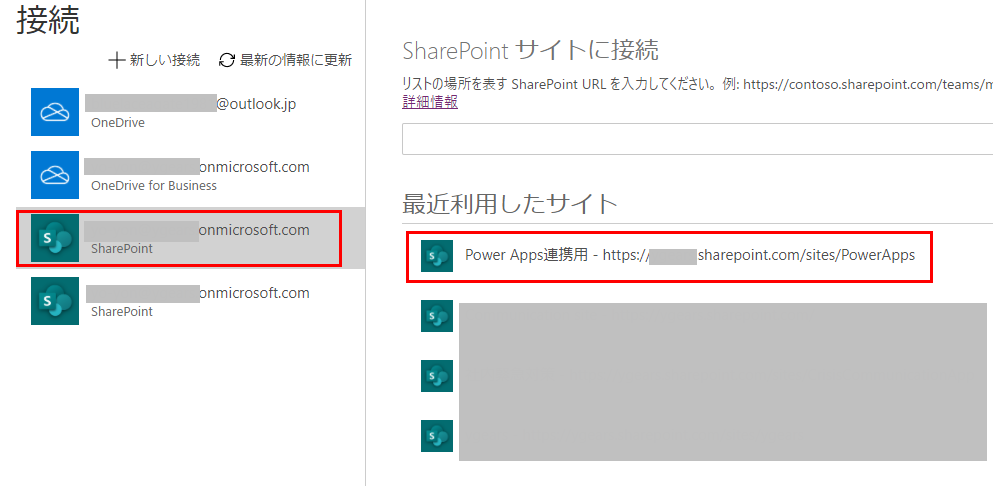
Task: Click the SharePoint URL input field
Action: coord(697,139)
